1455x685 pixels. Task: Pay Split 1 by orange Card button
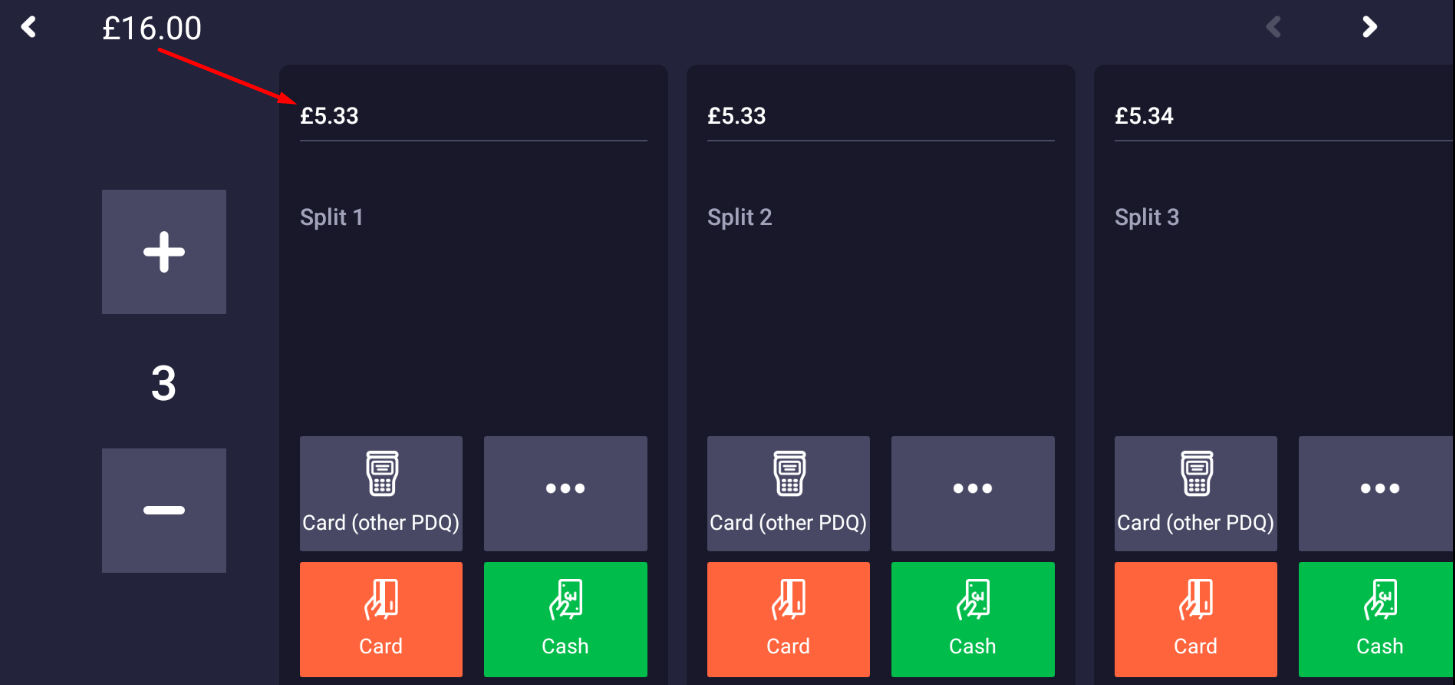(x=381, y=619)
